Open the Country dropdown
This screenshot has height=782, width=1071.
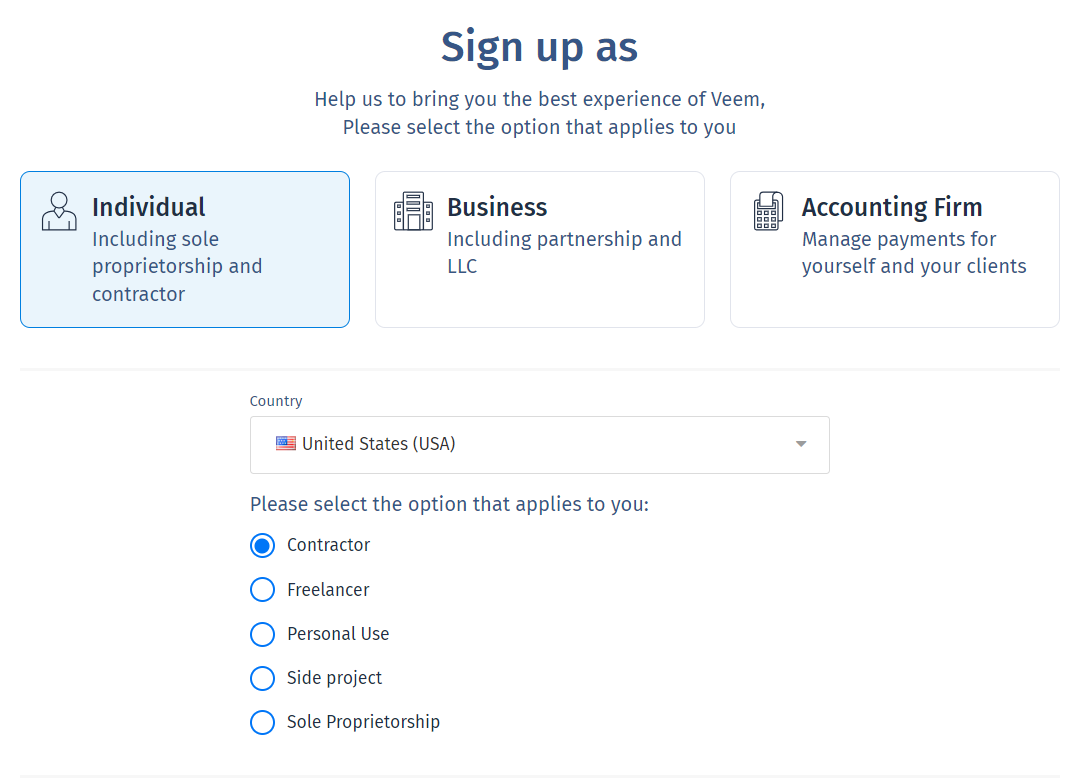(x=540, y=444)
